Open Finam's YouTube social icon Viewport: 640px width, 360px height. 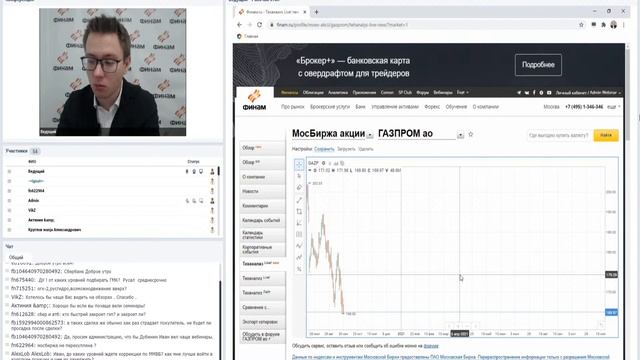pos(549,93)
